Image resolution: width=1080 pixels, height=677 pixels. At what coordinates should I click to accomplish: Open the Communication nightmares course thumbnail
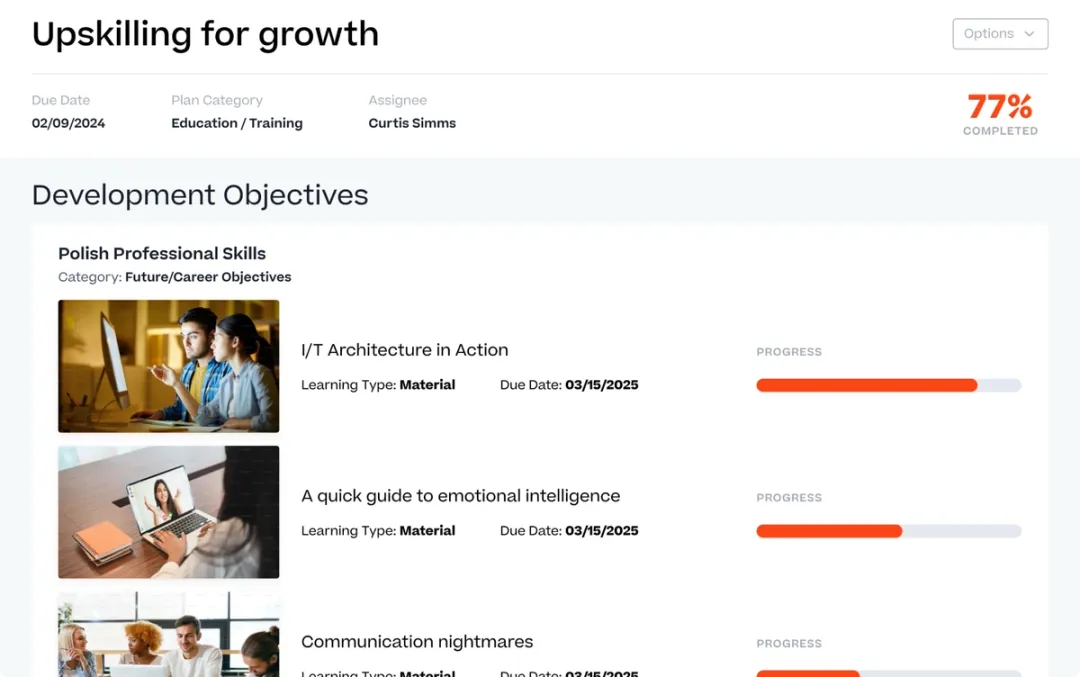(169, 634)
